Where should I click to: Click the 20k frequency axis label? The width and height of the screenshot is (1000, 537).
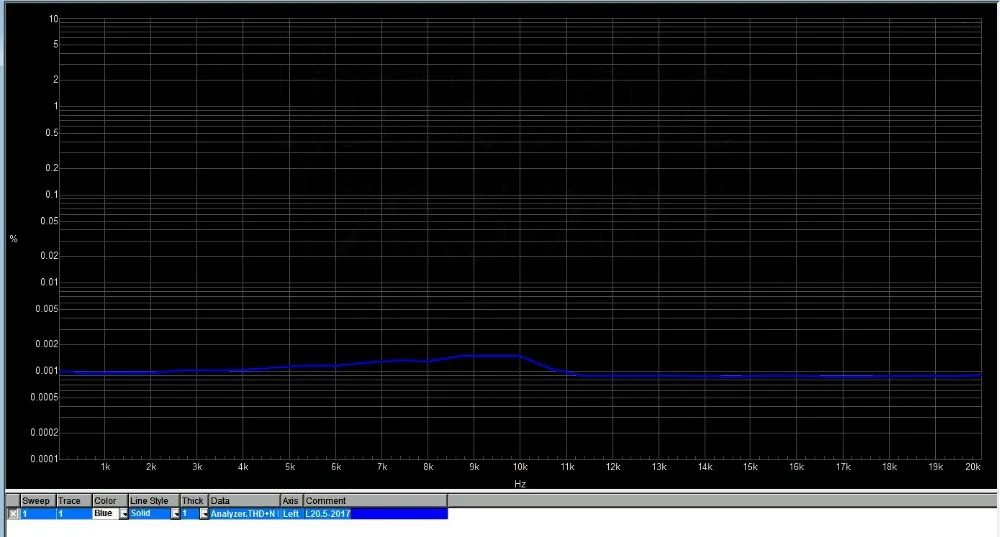coord(973,467)
